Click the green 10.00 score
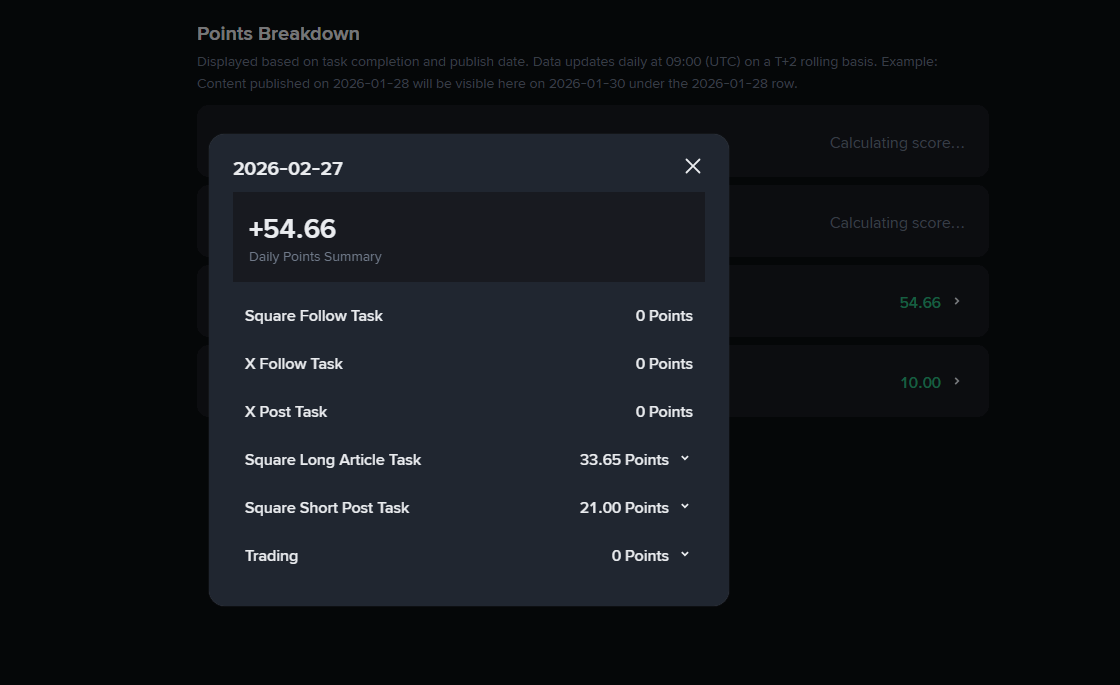Image resolution: width=1120 pixels, height=685 pixels. tap(919, 383)
